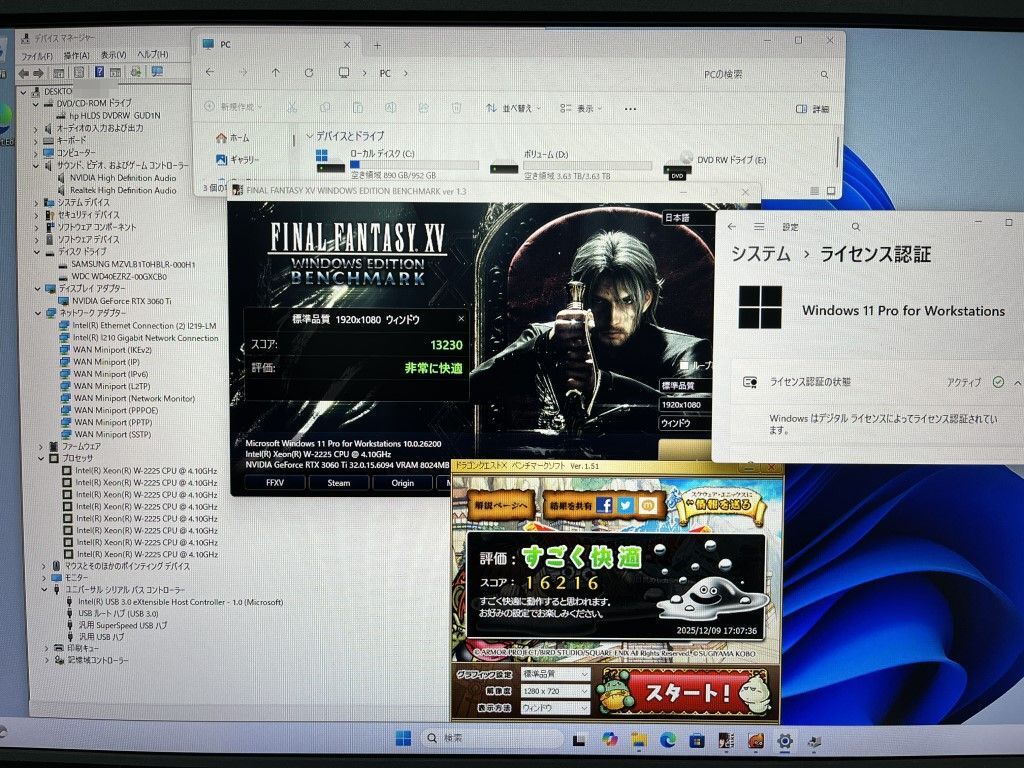Click the Facebook share icon in Dragon Quest benchmark
Screen dimensions: 1024x768
coord(604,505)
